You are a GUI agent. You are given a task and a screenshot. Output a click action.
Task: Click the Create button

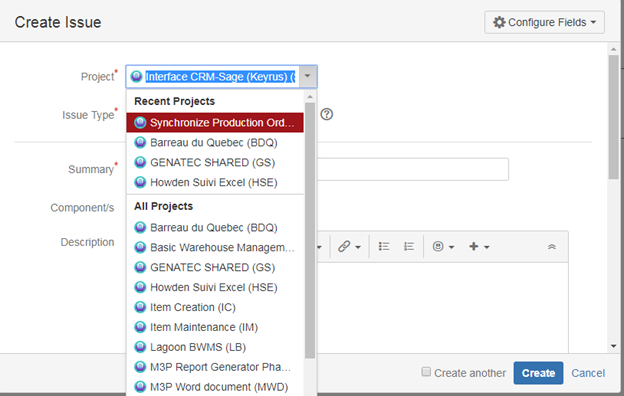point(538,373)
